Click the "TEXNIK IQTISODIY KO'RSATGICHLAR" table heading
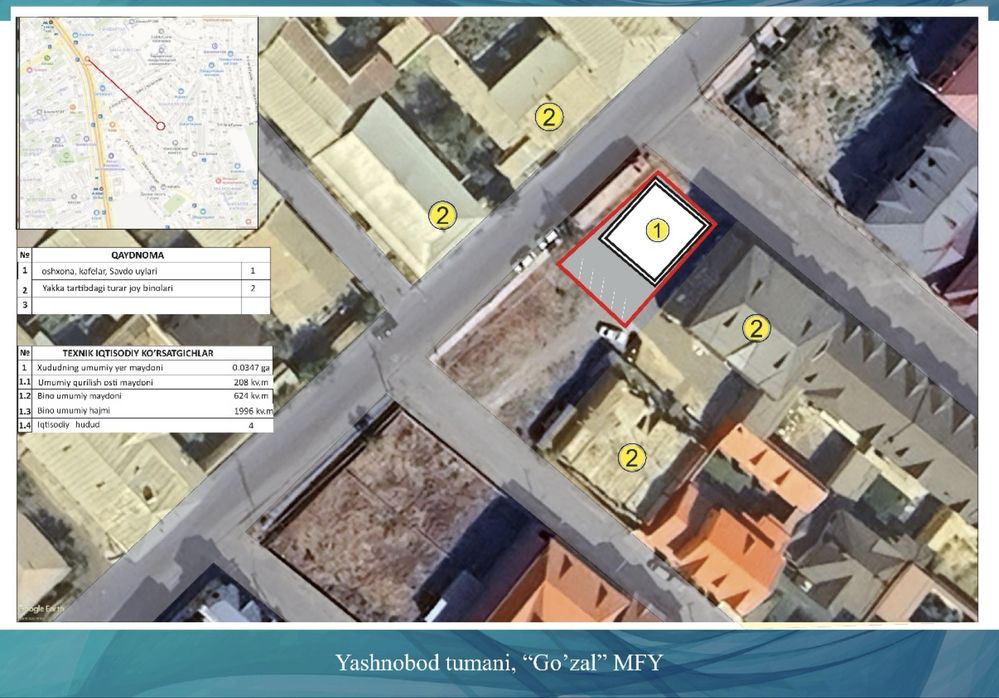This screenshot has height=698, width=999. pos(138,353)
